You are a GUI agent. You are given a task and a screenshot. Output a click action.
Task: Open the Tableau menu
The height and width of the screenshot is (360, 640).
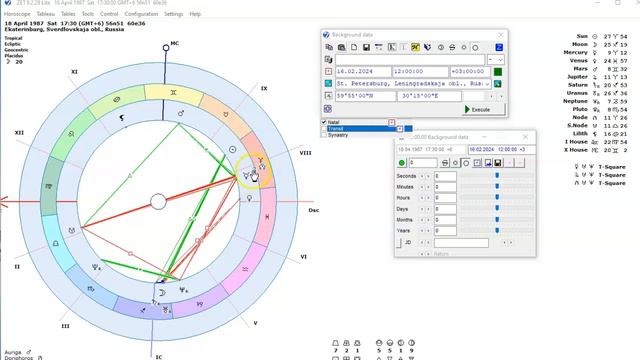click(x=46, y=14)
